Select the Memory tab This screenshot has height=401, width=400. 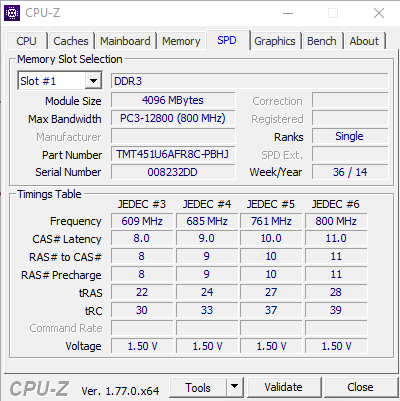point(181,41)
